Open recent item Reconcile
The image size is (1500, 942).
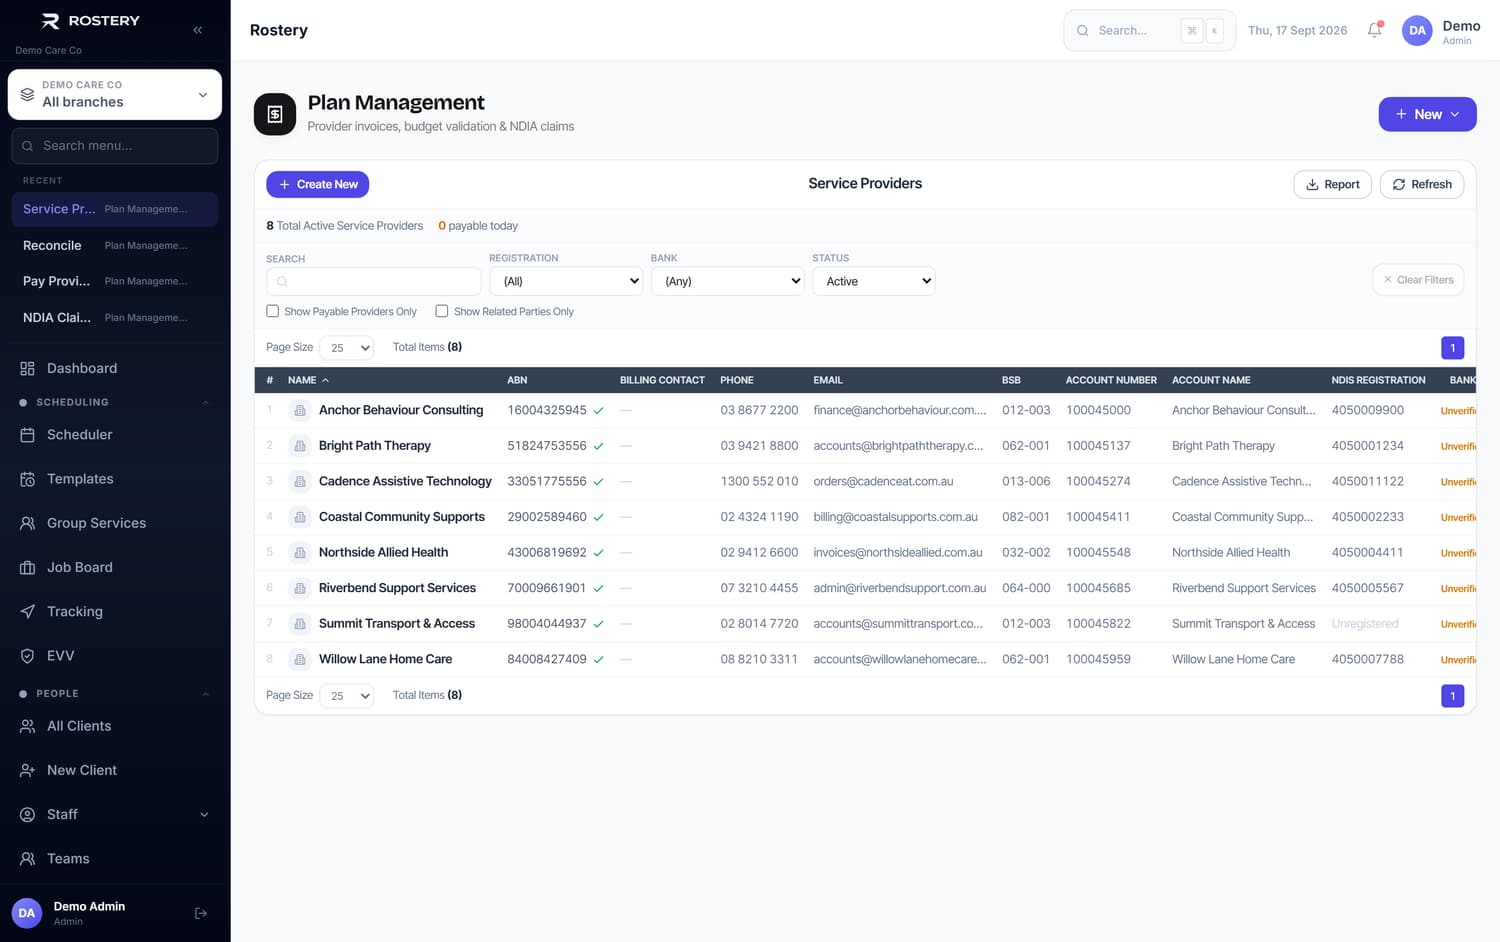click(x=115, y=245)
